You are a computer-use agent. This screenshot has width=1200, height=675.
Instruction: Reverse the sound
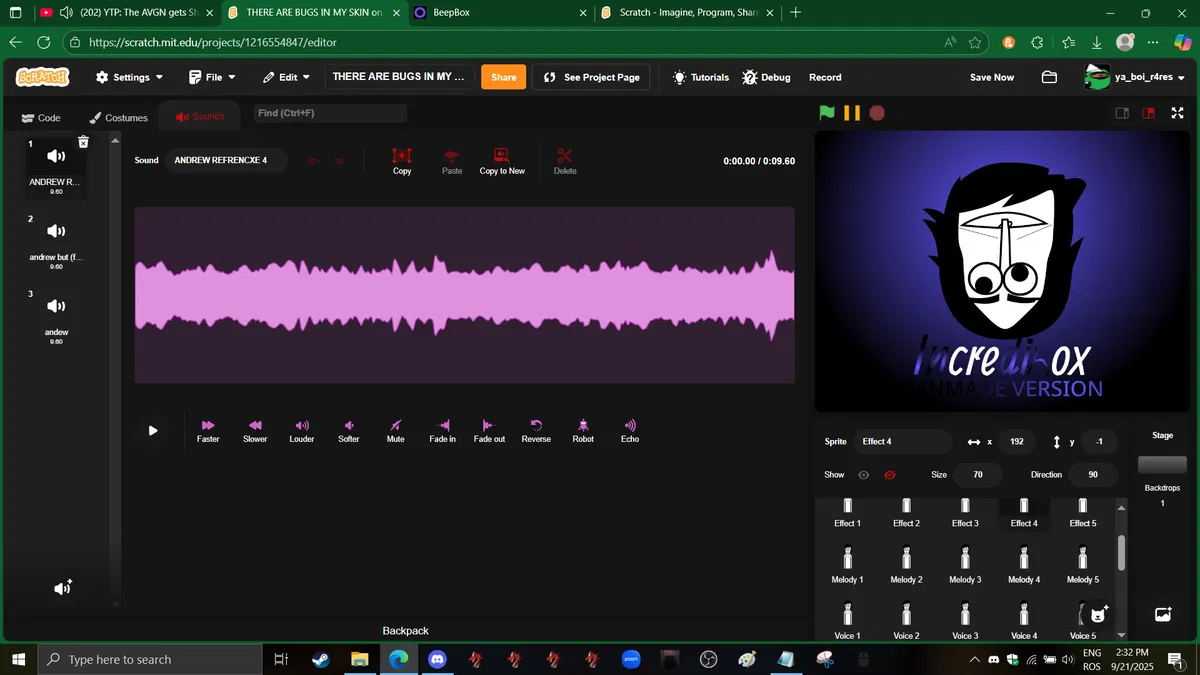pyautogui.click(x=536, y=431)
